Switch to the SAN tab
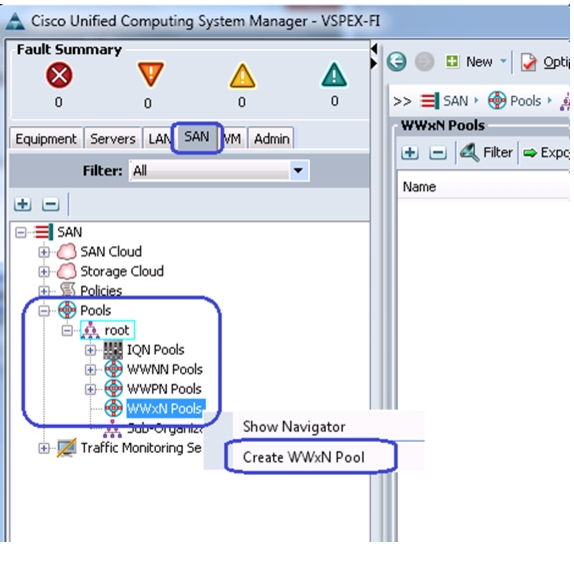 tap(197, 137)
